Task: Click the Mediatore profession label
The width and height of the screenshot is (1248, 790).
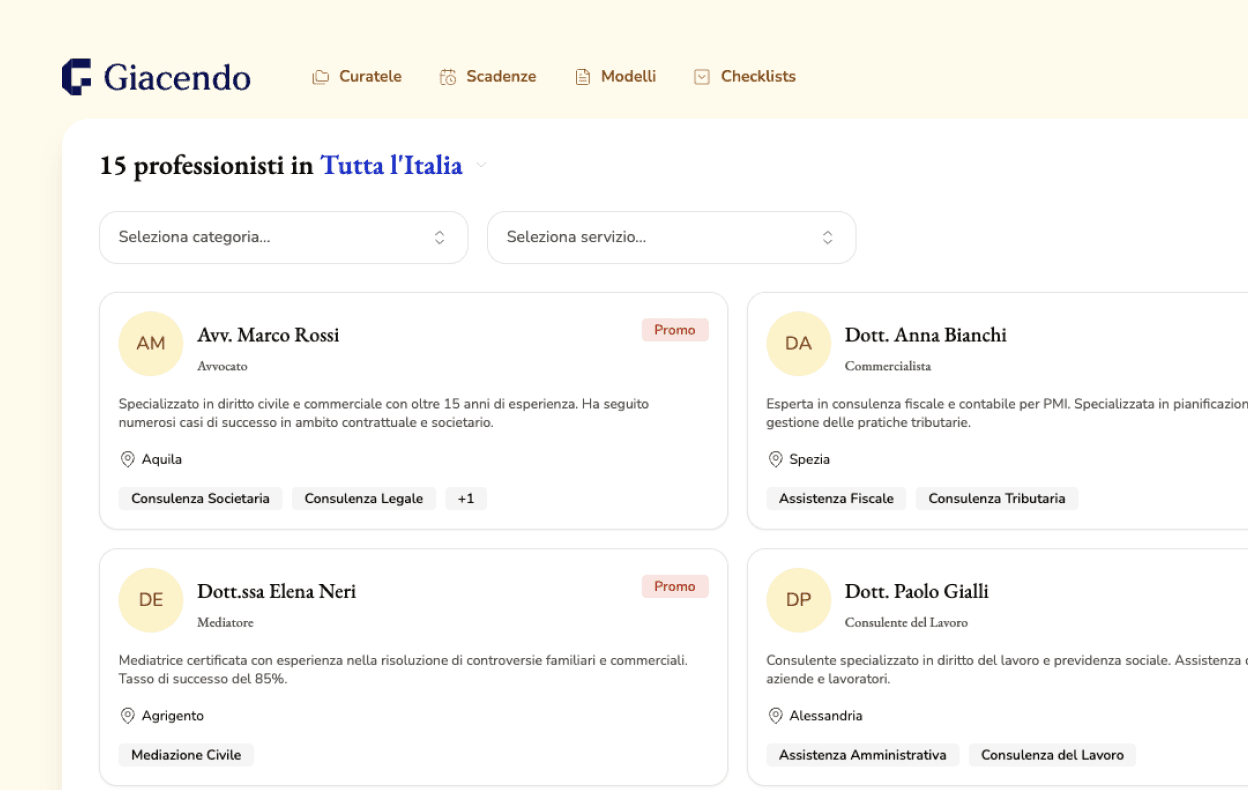Action: coord(225,622)
